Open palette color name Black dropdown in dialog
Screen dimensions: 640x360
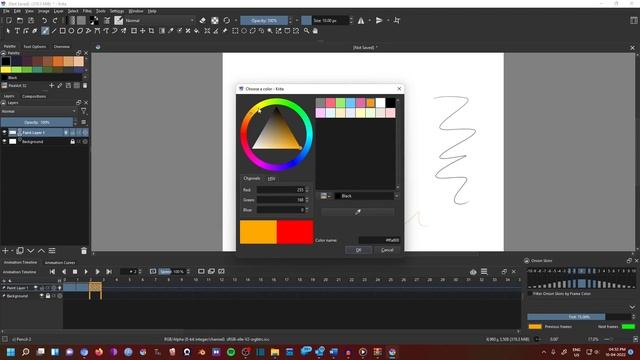(x=366, y=196)
